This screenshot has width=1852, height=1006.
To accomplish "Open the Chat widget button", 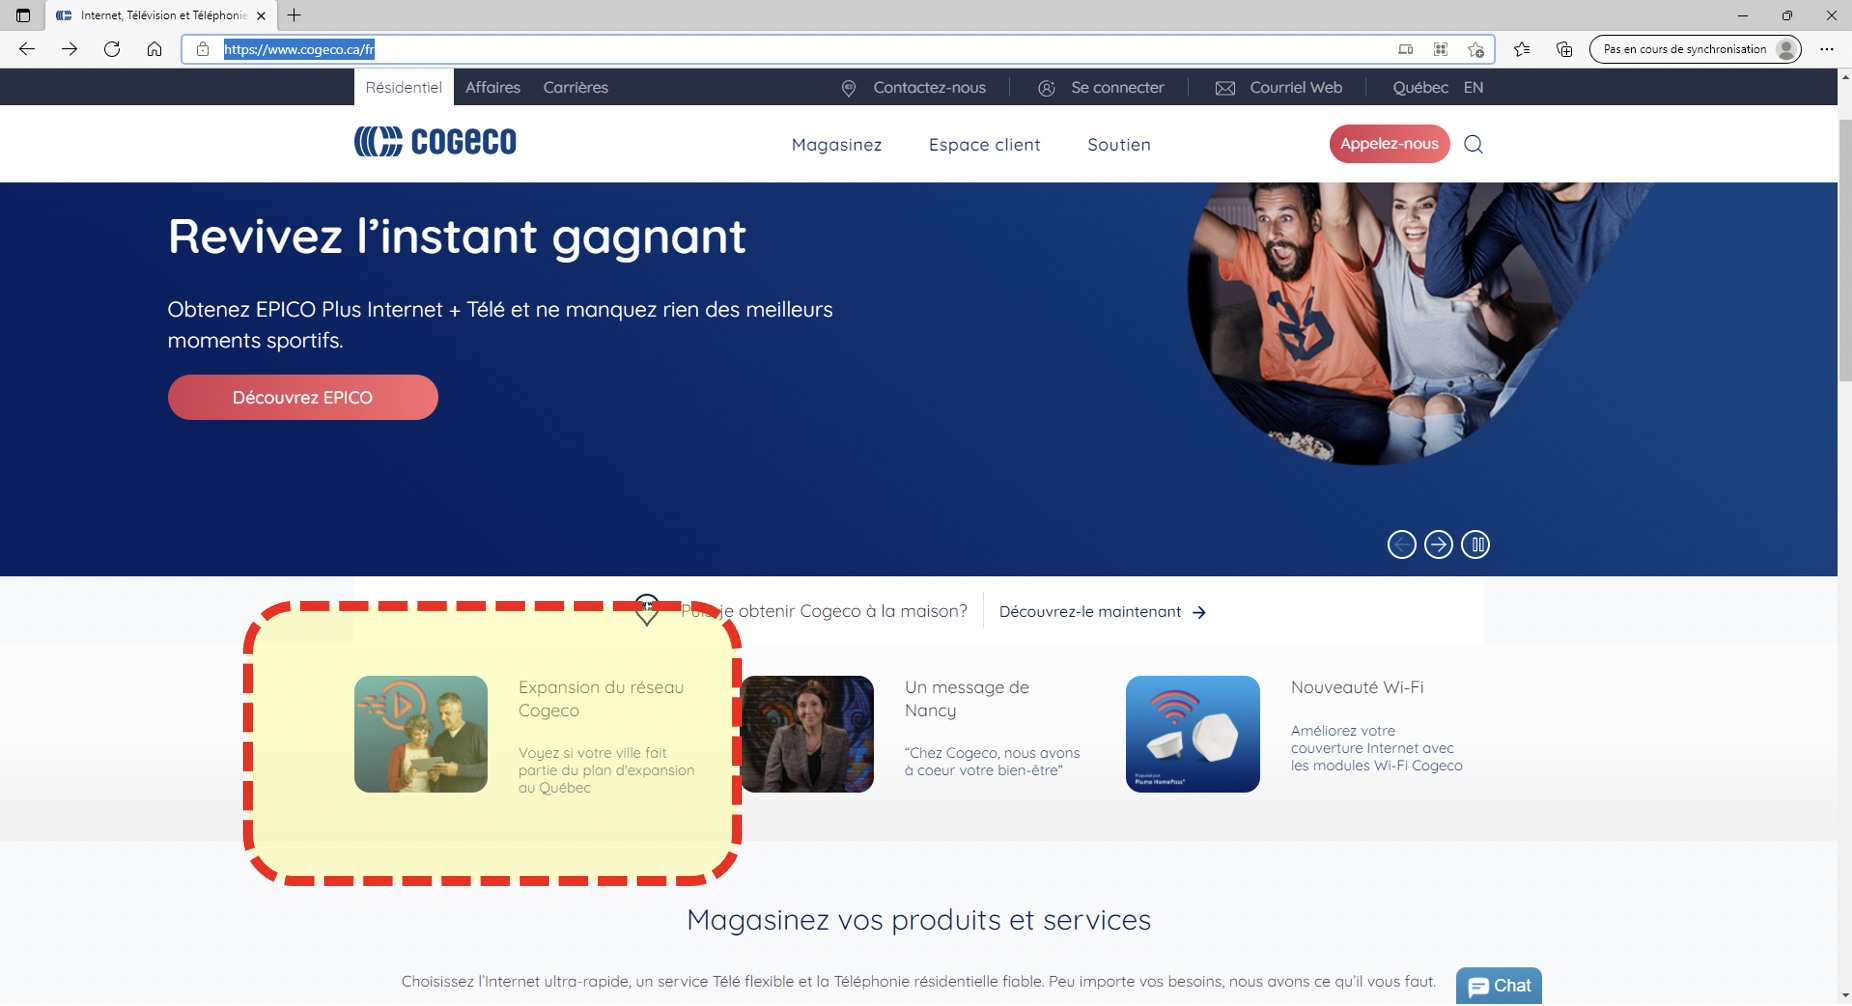I will click(x=1499, y=986).
